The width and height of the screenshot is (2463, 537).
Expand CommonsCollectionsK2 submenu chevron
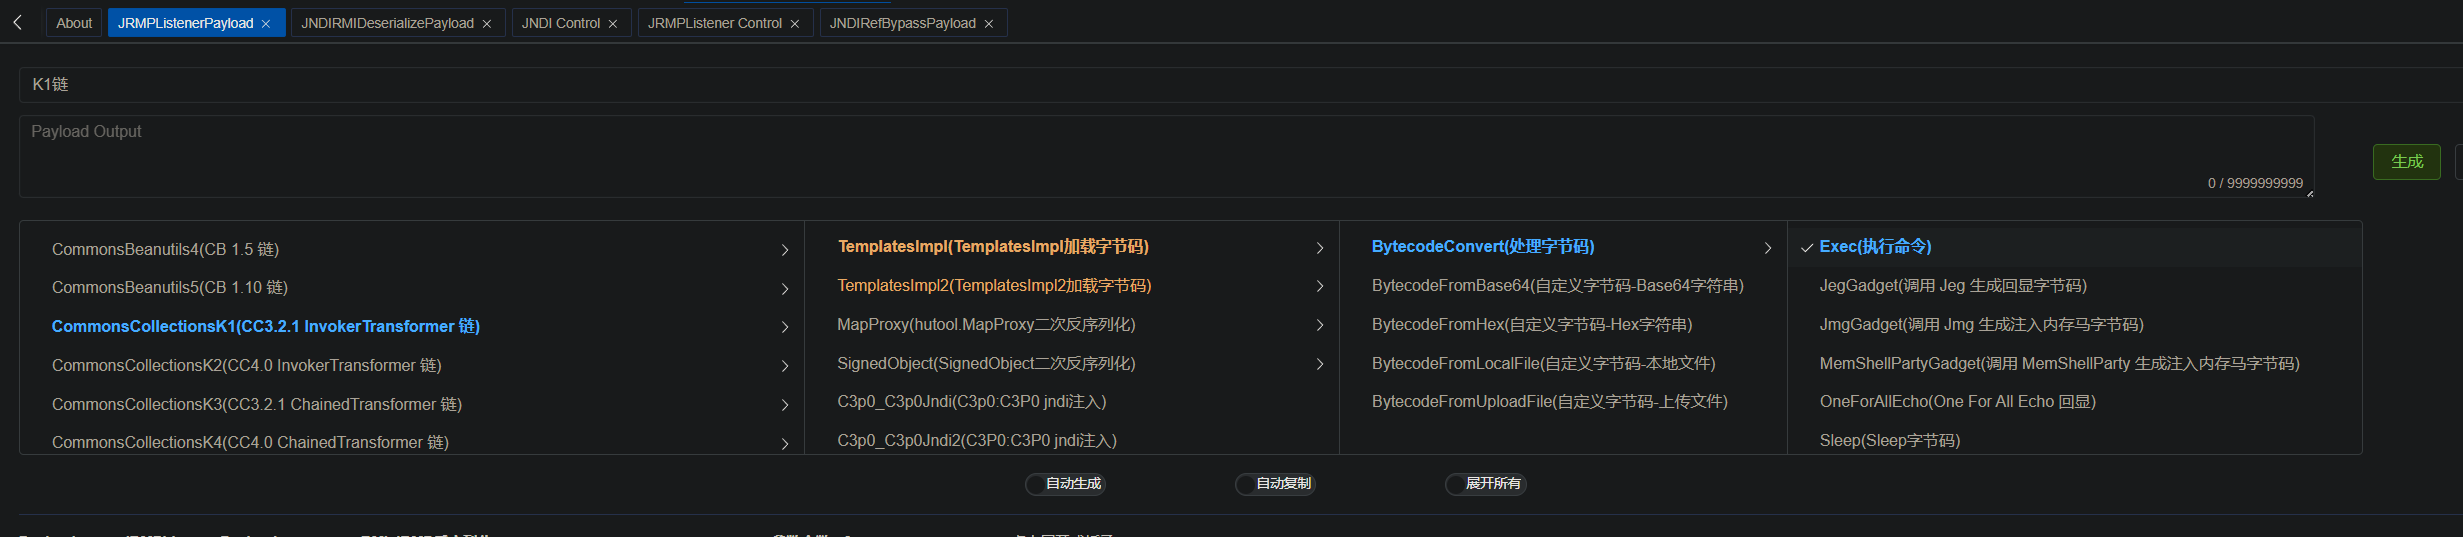(785, 366)
